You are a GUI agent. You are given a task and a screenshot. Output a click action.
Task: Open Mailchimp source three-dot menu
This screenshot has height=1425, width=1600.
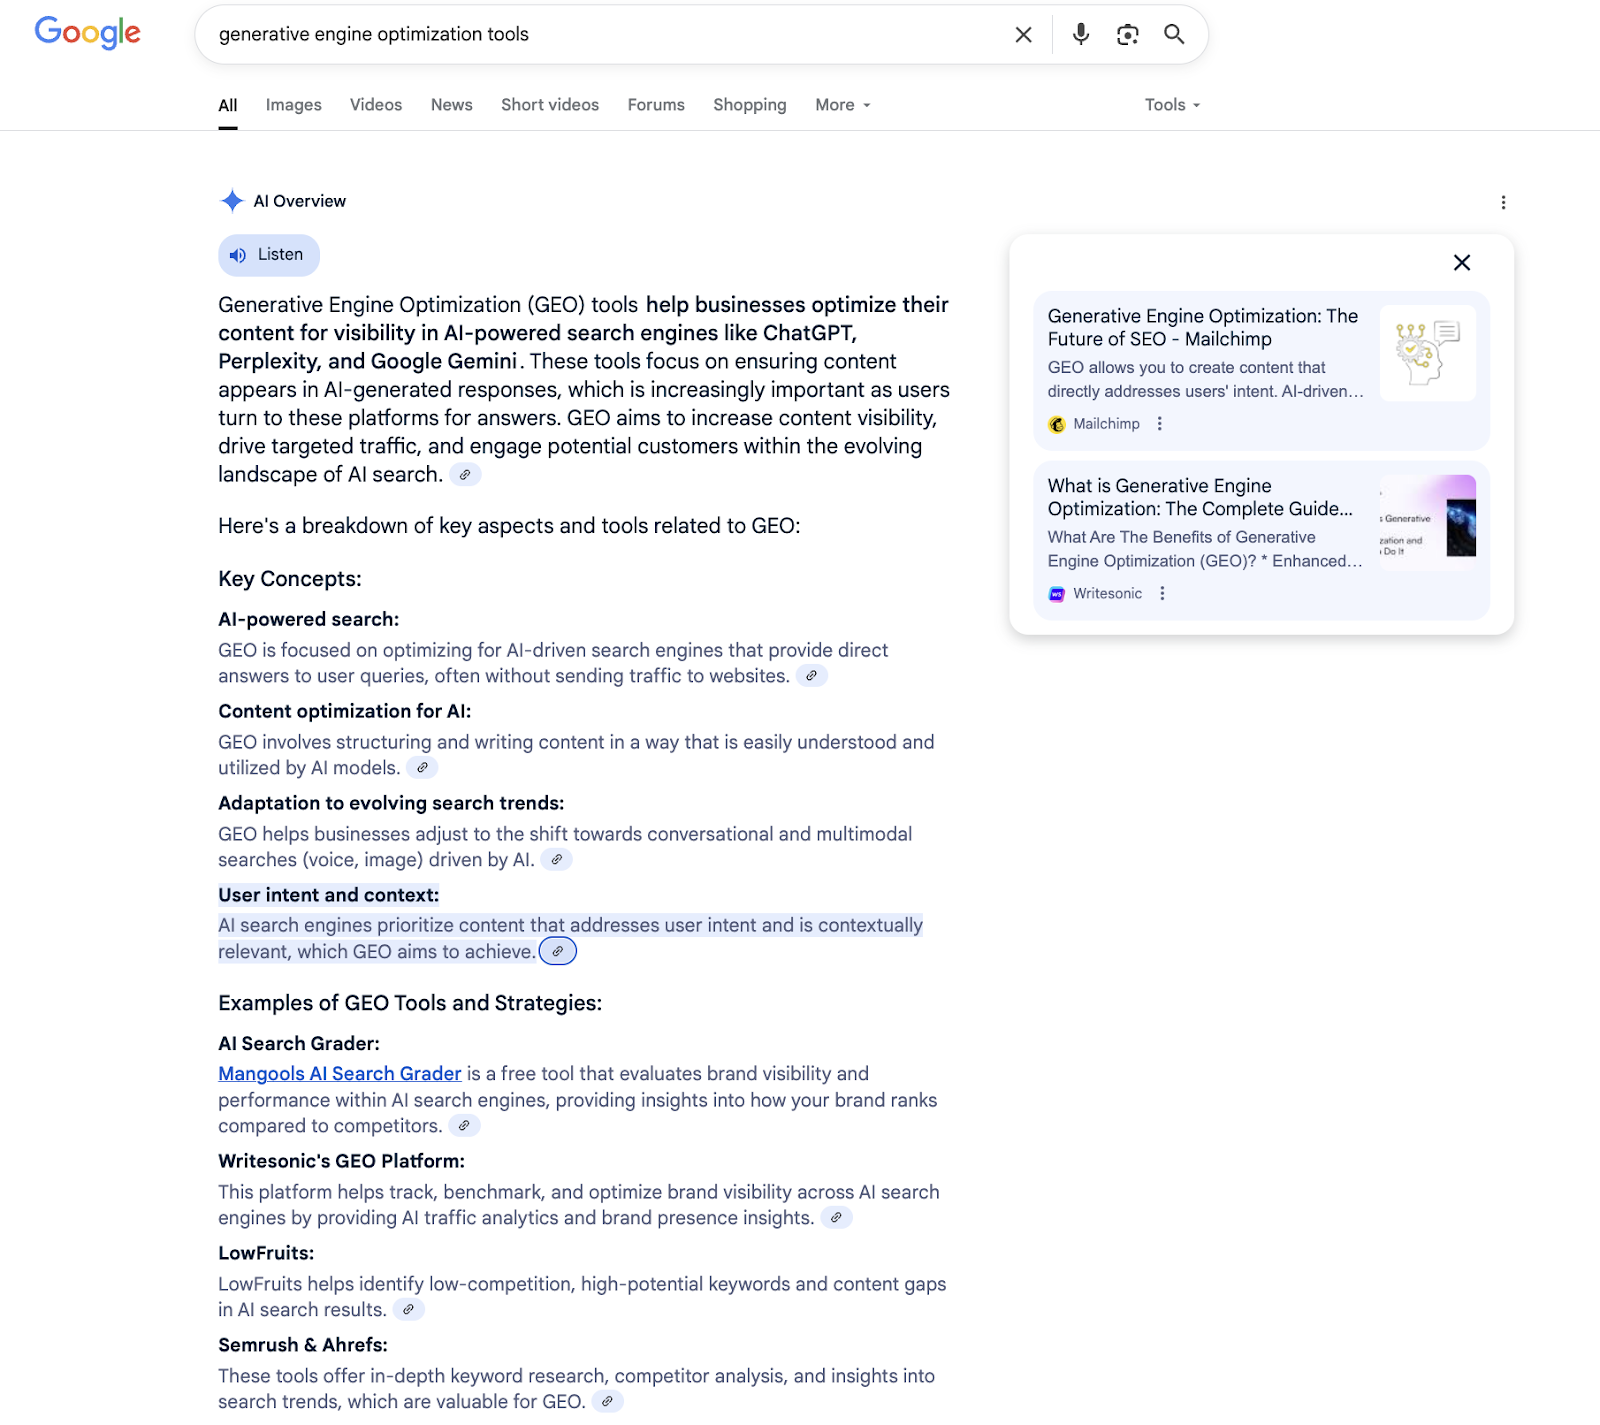[x=1160, y=424]
